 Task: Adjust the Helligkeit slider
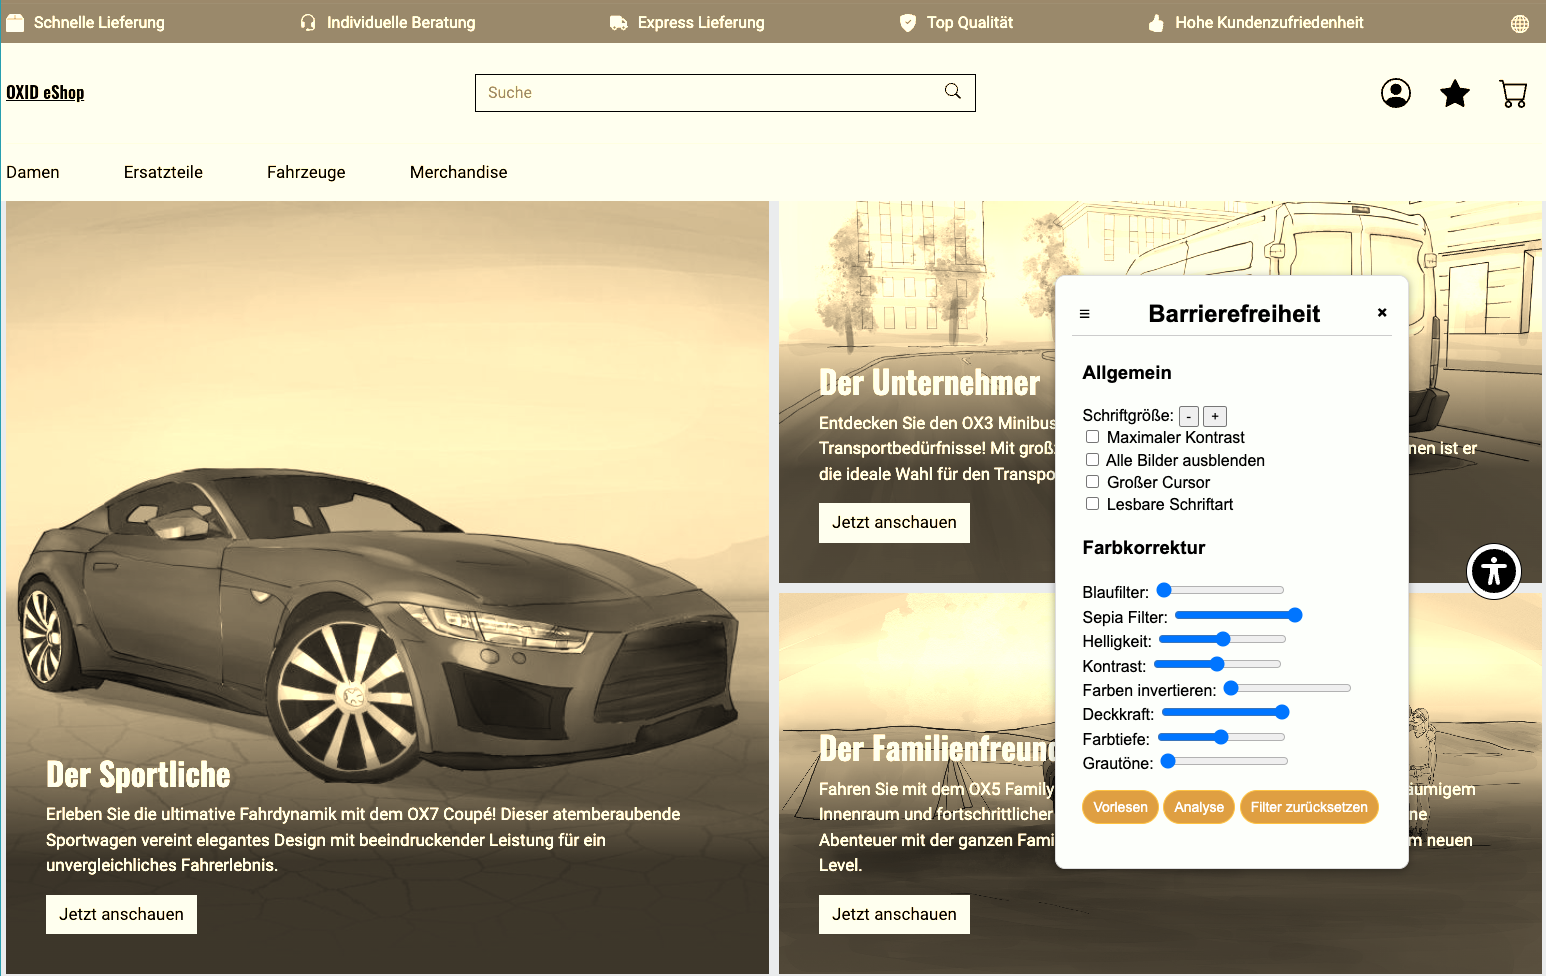1222,639
